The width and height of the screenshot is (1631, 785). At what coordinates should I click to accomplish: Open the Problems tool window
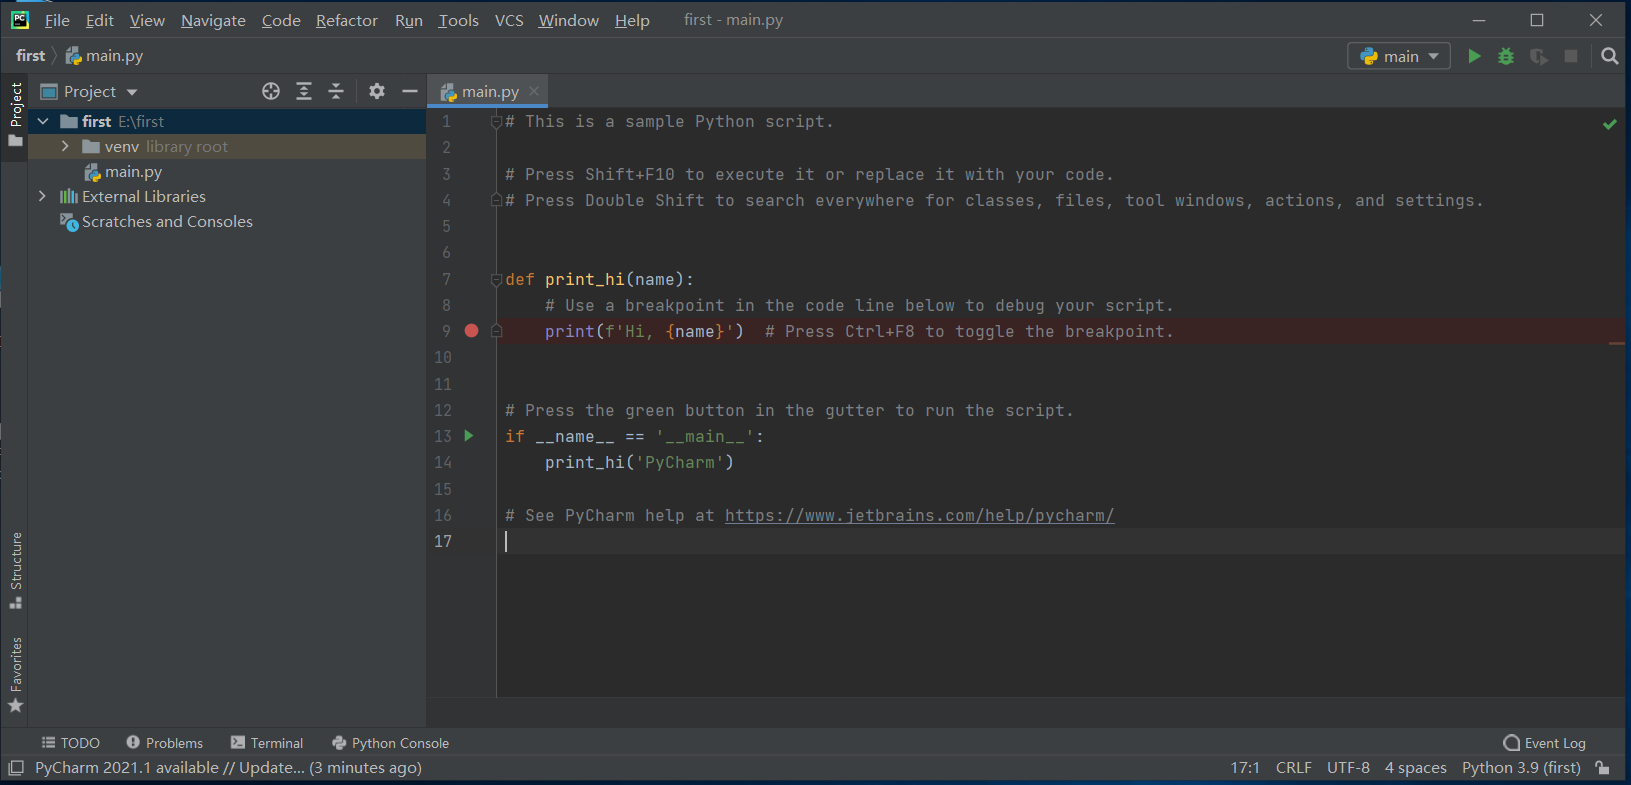pyautogui.click(x=165, y=743)
